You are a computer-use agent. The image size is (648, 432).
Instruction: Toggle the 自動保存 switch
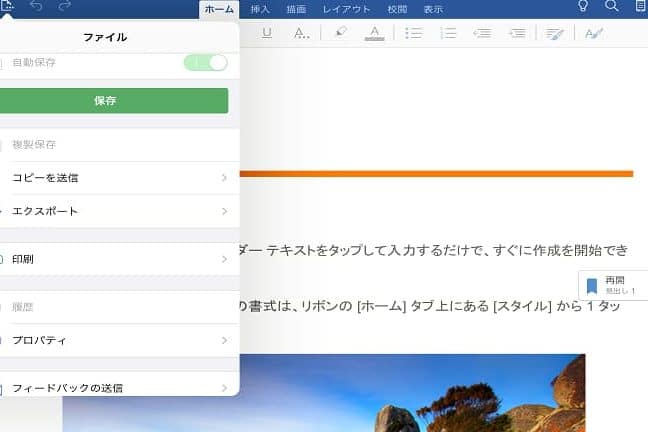point(205,62)
